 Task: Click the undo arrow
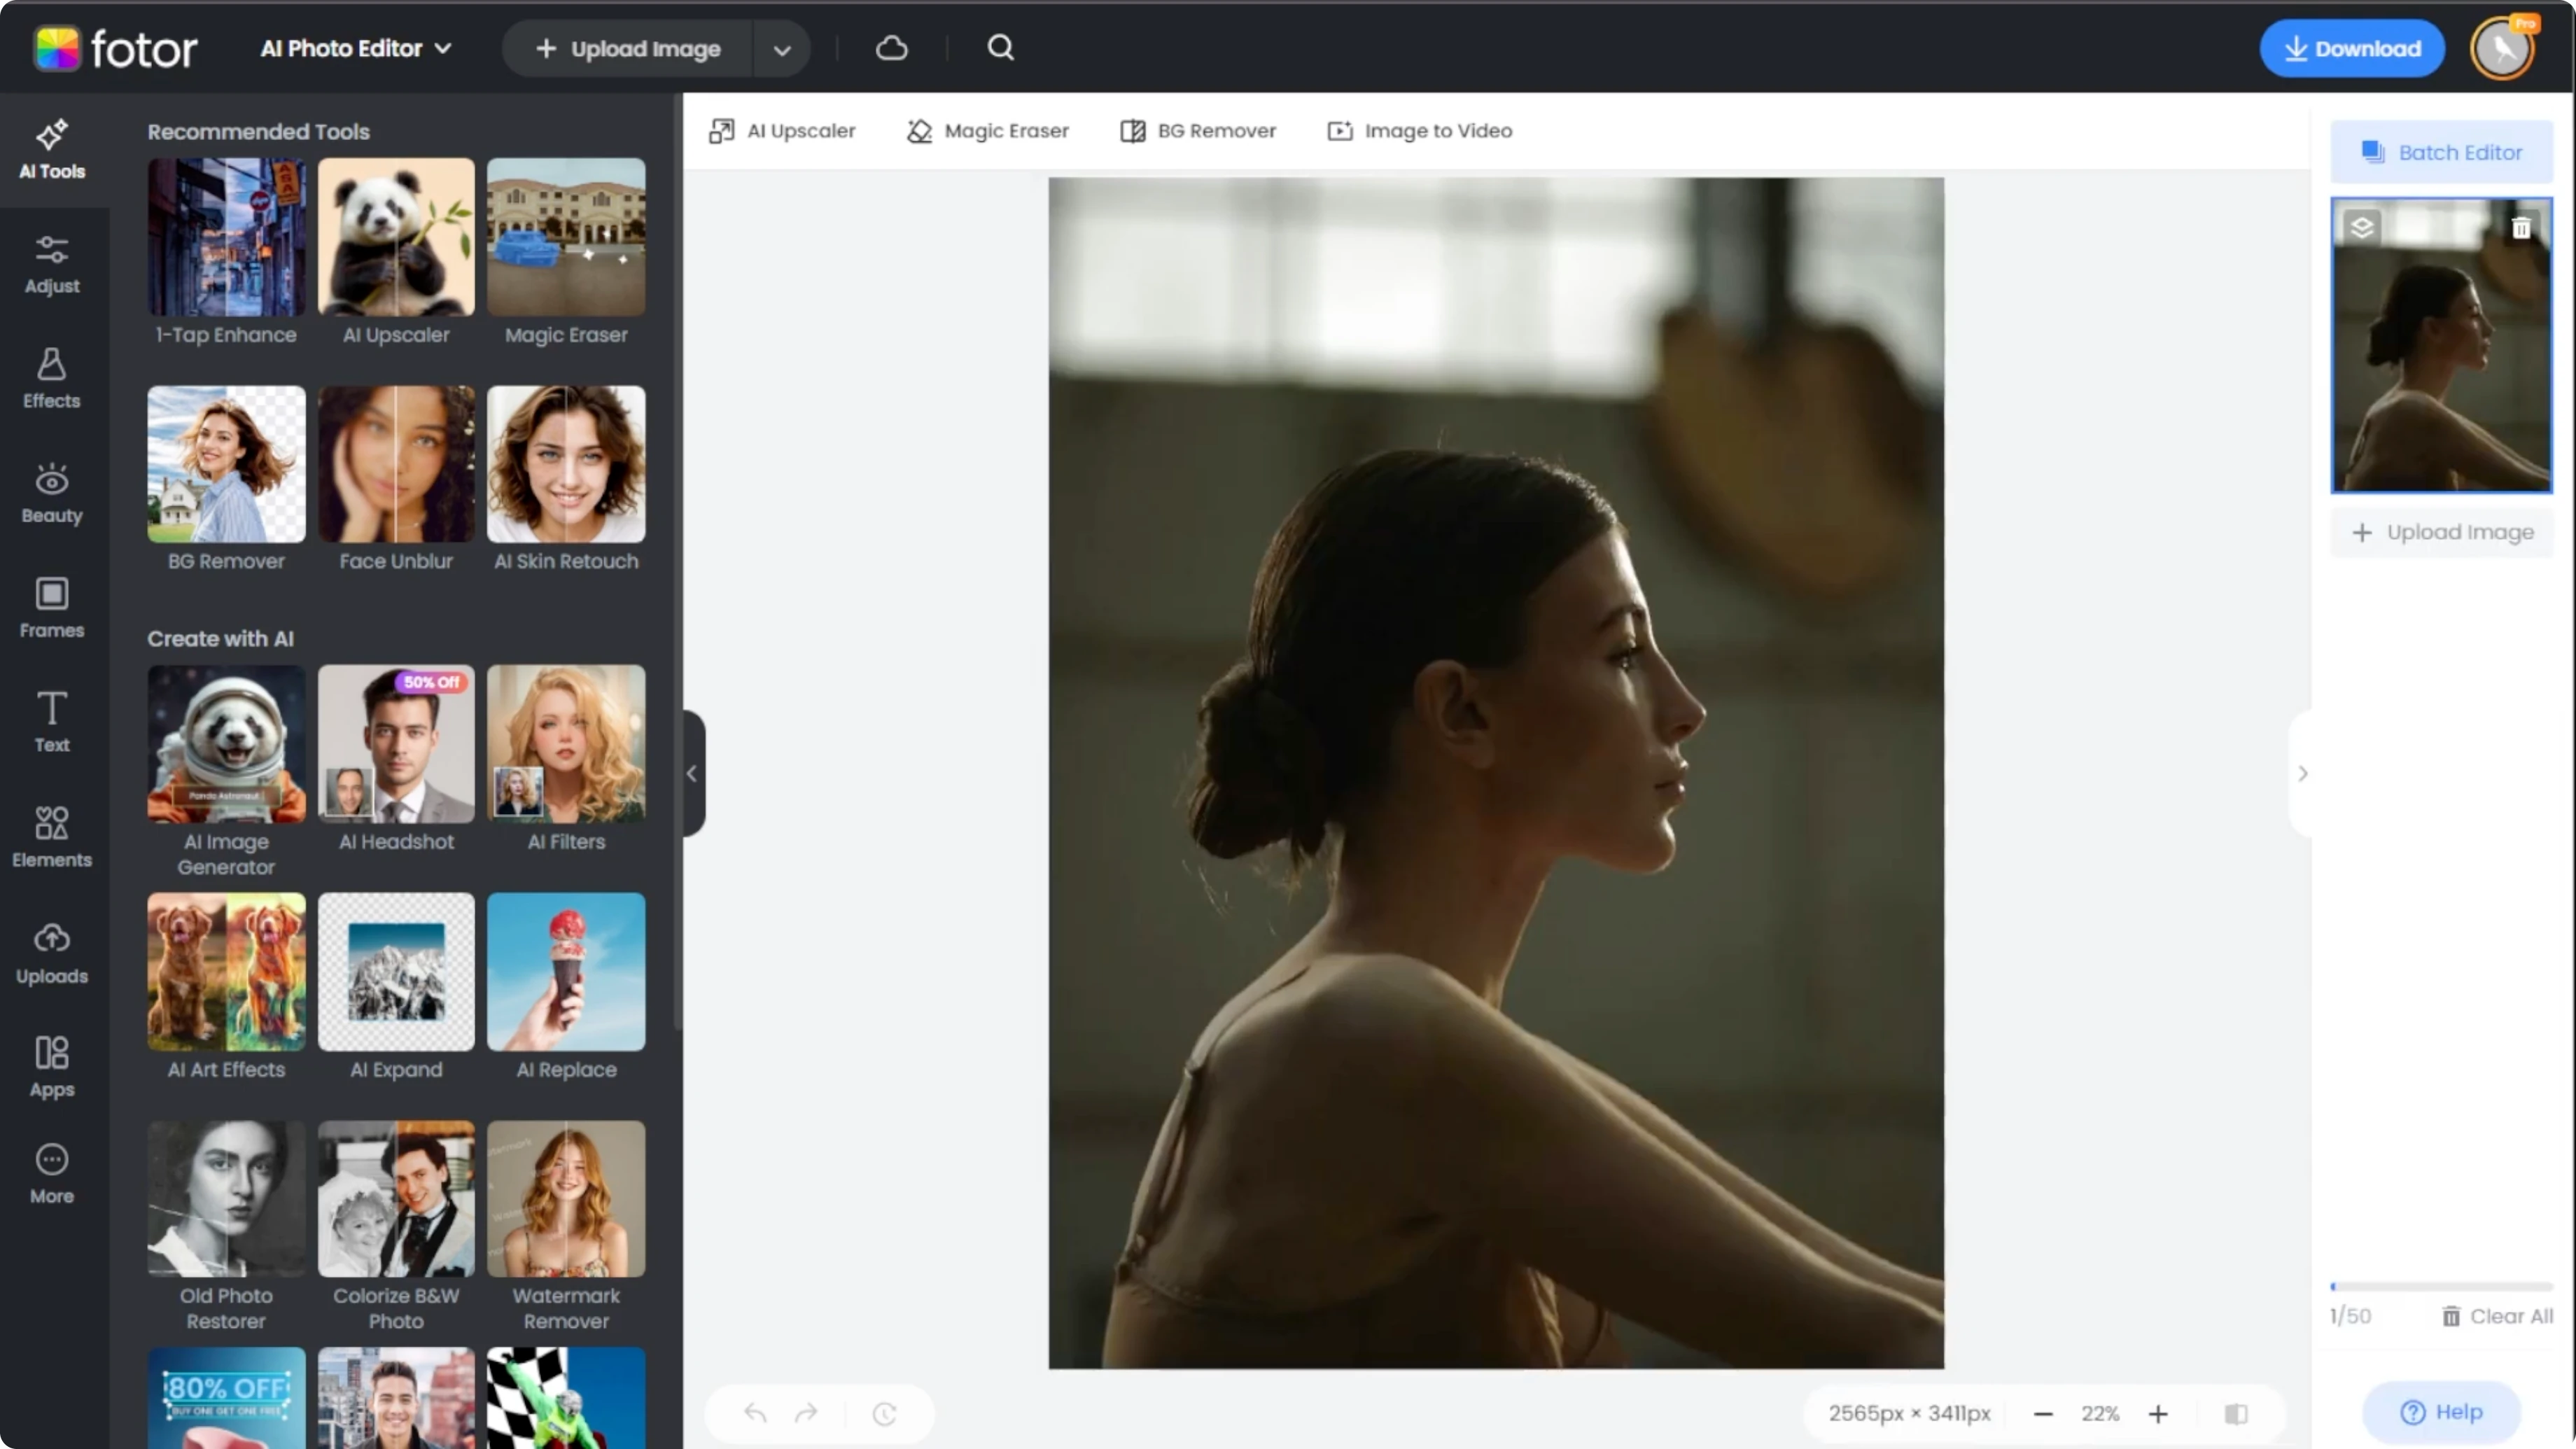point(755,1413)
